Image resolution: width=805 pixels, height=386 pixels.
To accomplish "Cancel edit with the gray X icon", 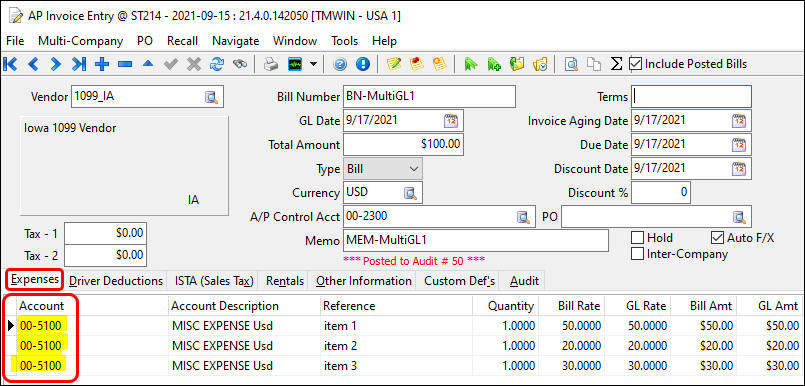I will point(194,64).
